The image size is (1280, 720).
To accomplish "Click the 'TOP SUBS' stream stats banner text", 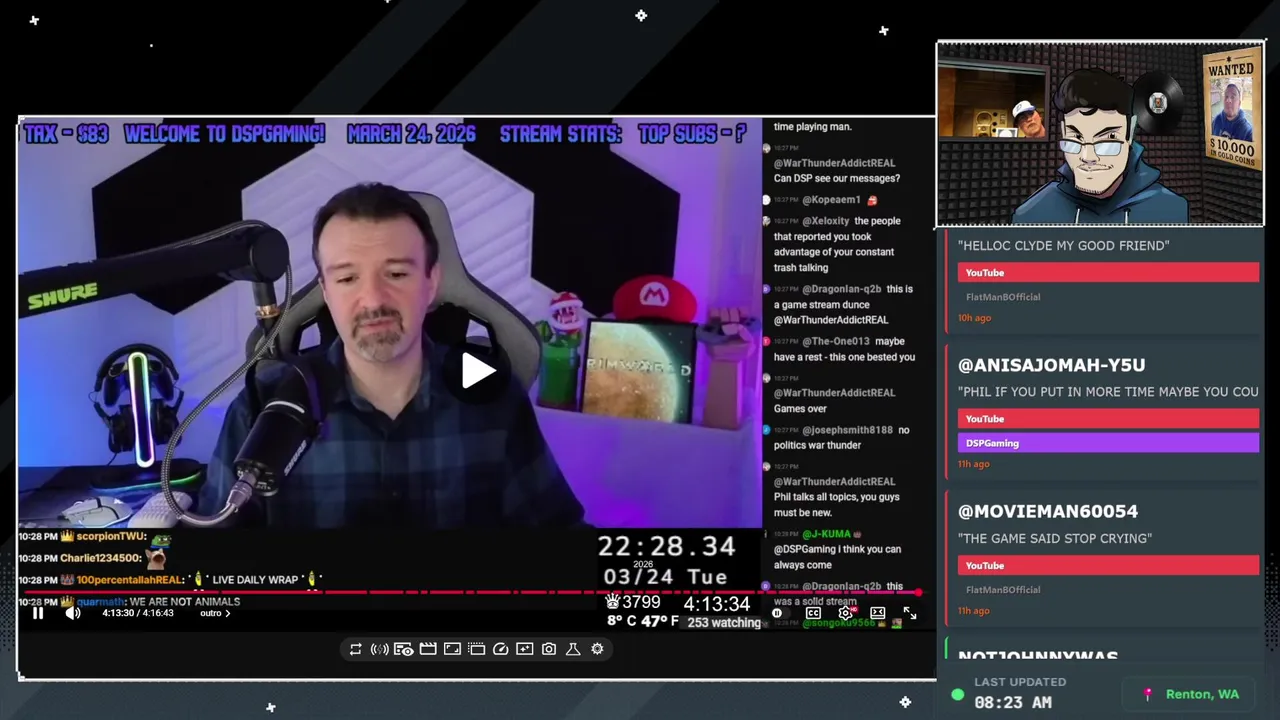I will click(x=692, y=134).
